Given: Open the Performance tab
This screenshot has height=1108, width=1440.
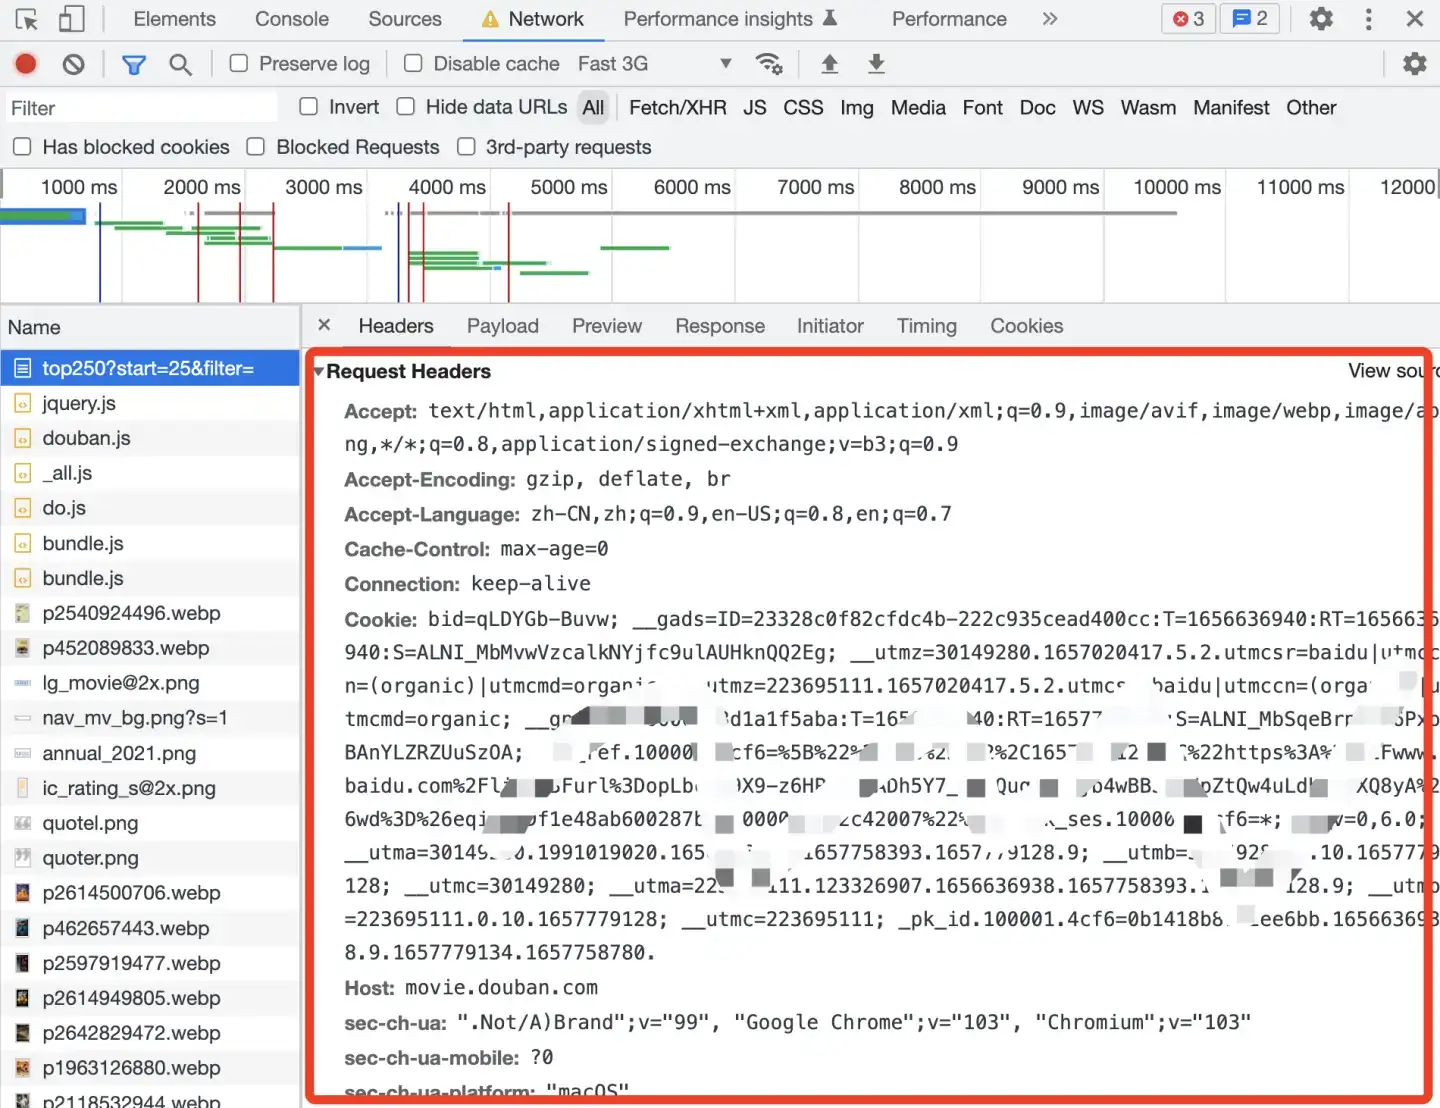Looking at the screenshot, I should [x=949, y=19].
